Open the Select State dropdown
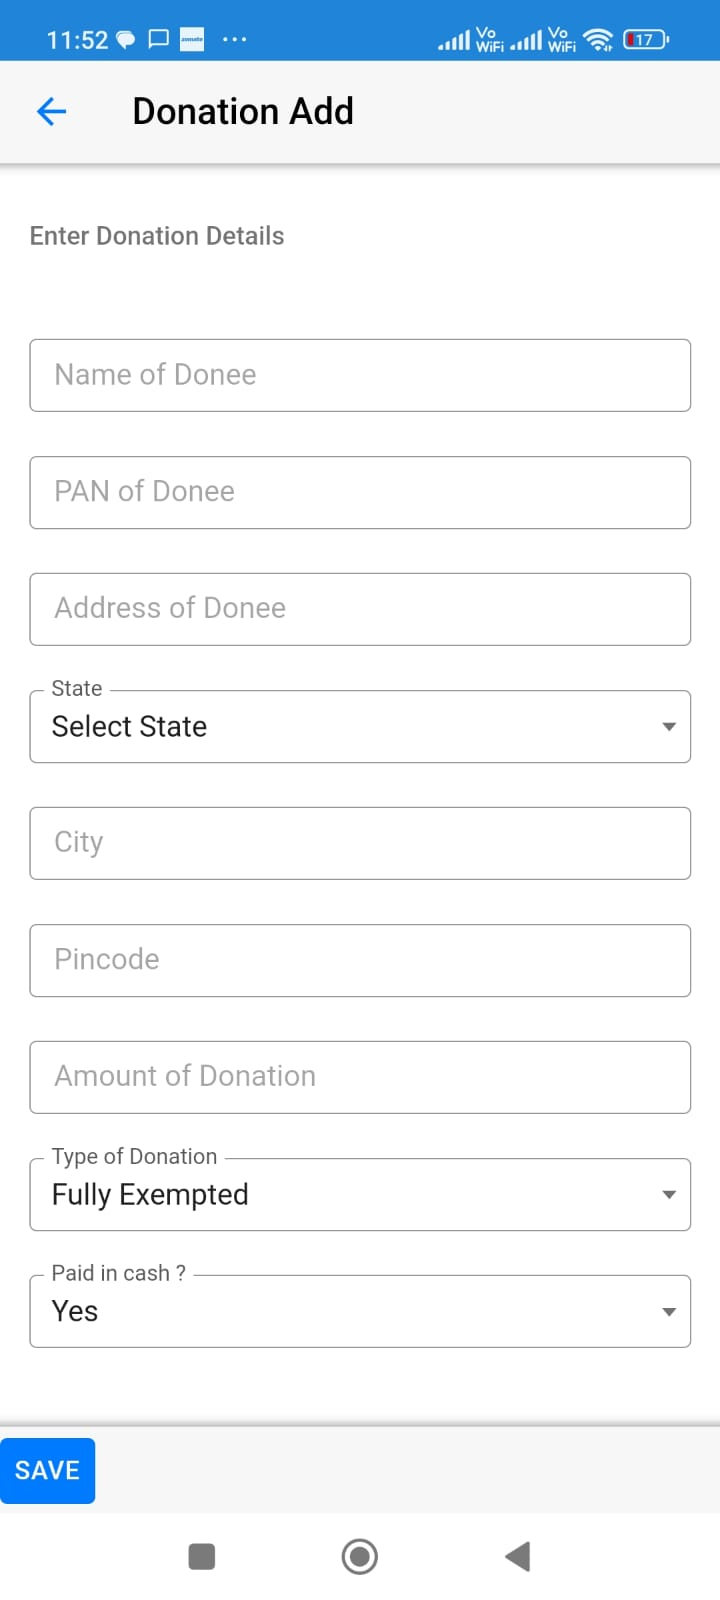Screen dimensions: 720x1600 360,726
